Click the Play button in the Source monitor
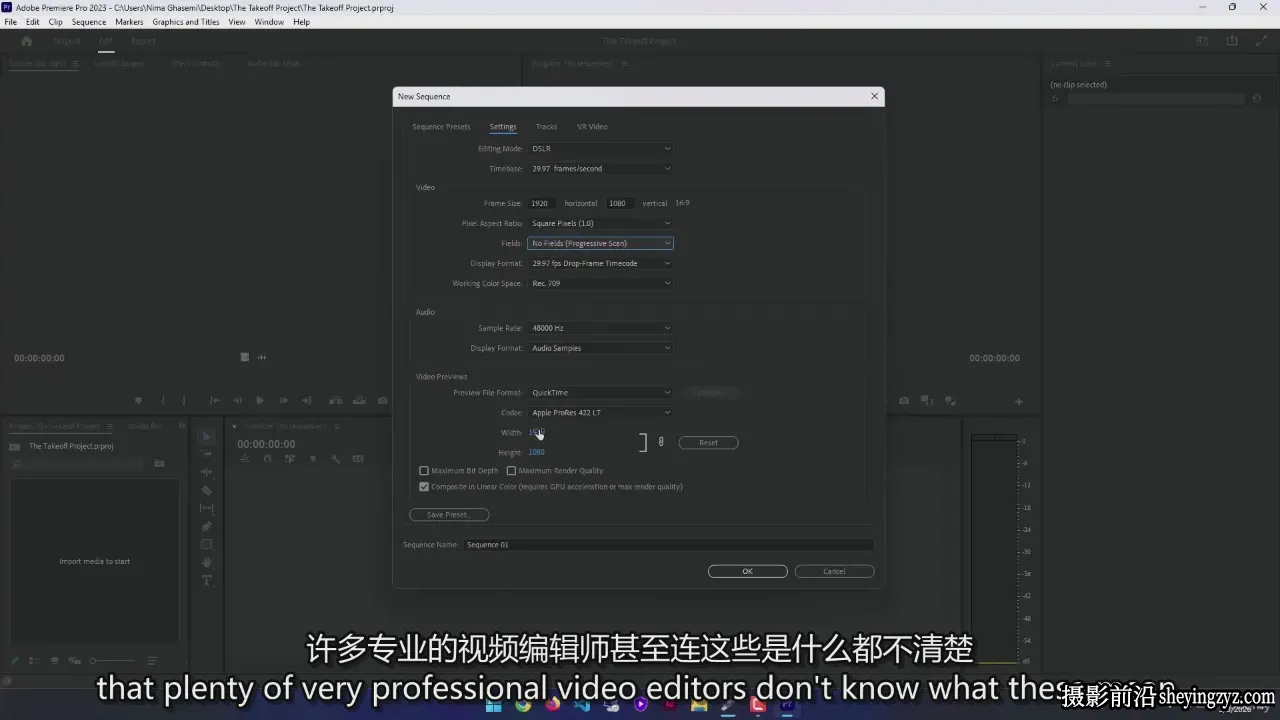Viewport: 1280px width, 720px height. click(260, 400)
